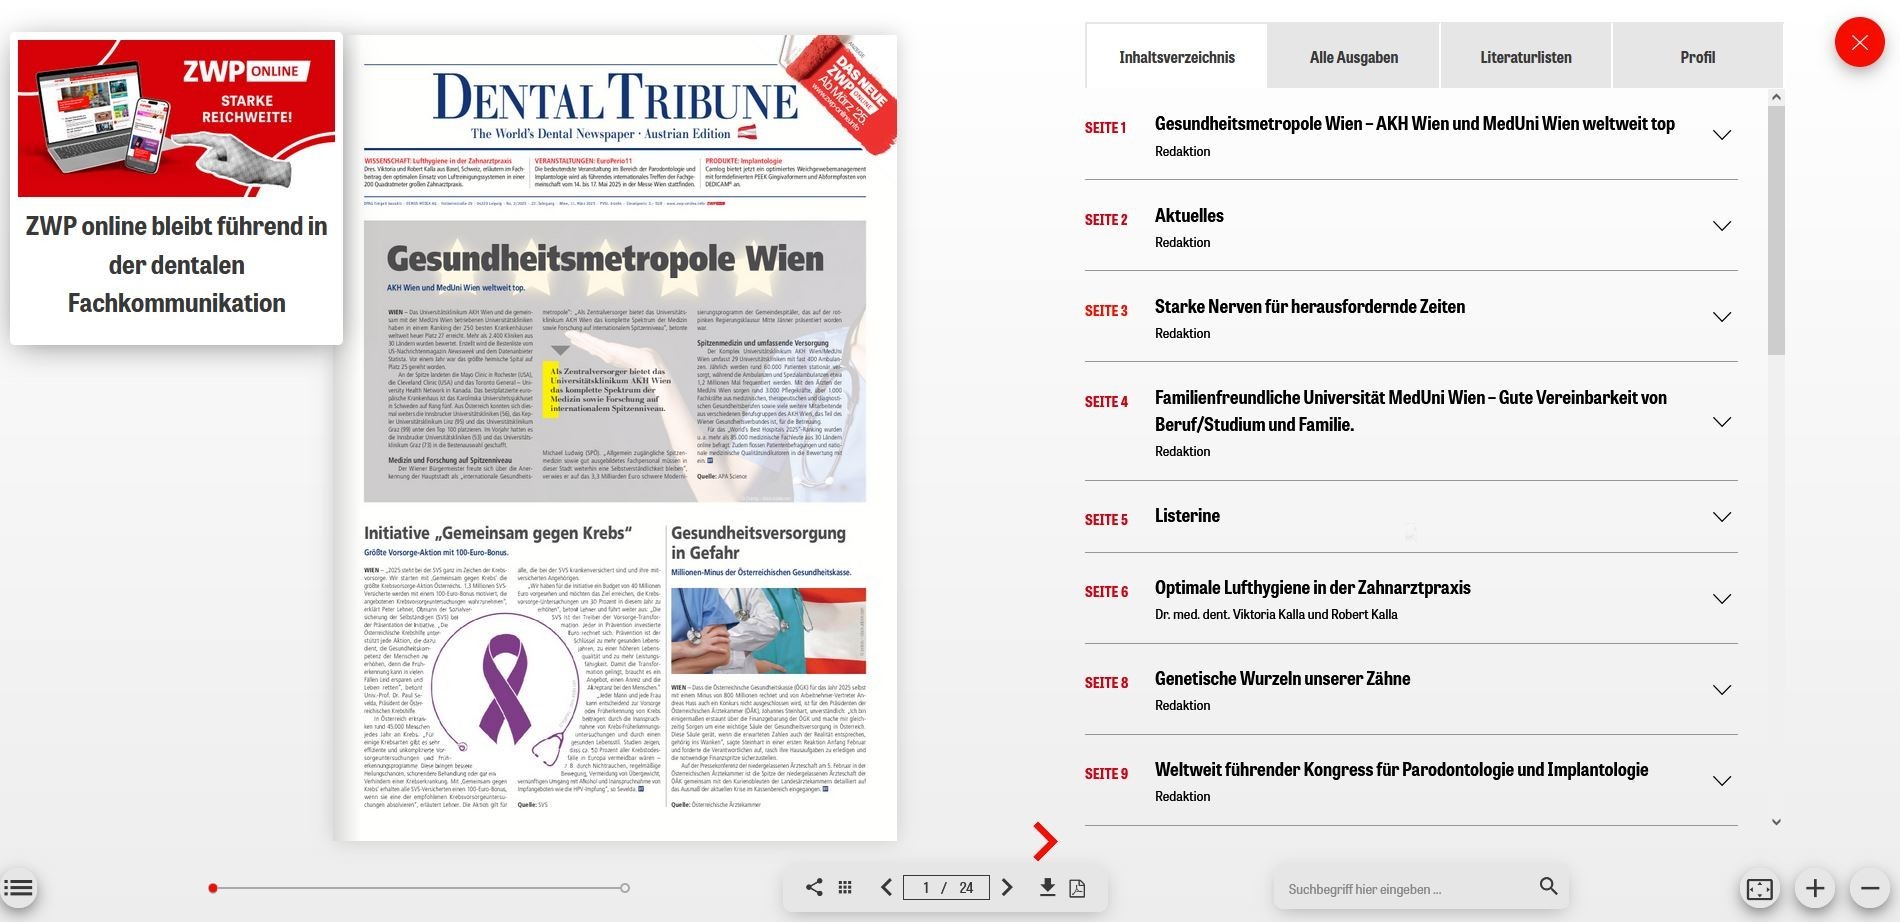Click the contents panel scrollbar thumb
1900x922 pixels.
coord(1776,230)
